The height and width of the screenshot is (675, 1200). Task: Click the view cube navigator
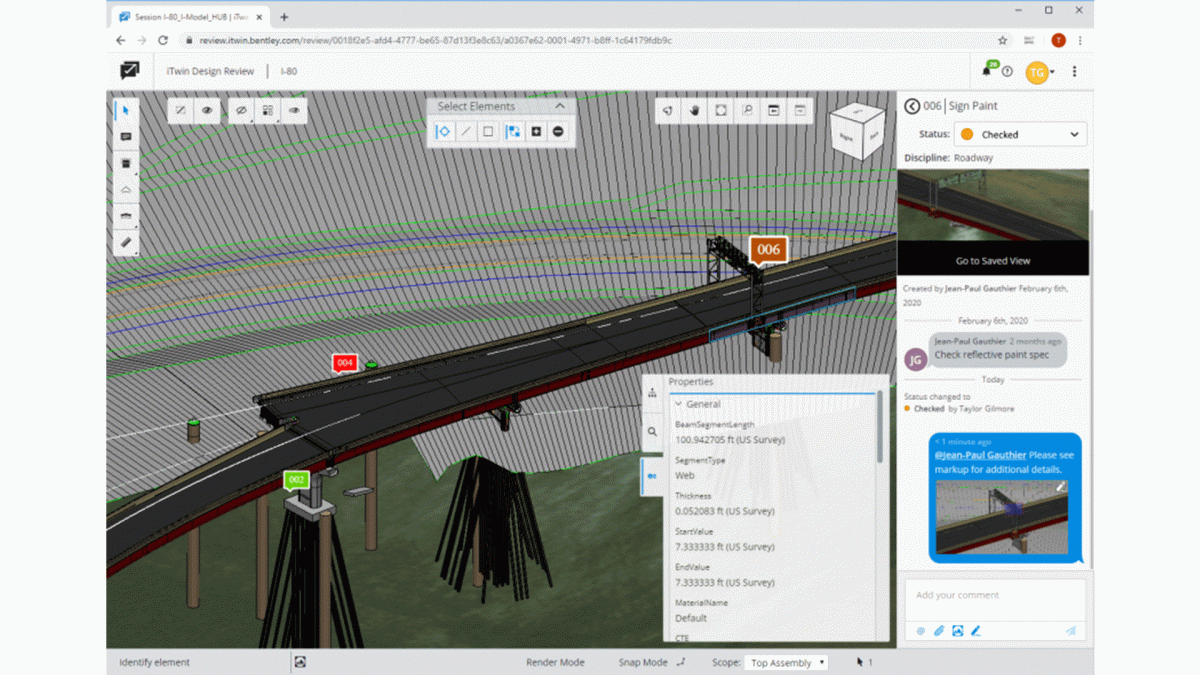859,131
